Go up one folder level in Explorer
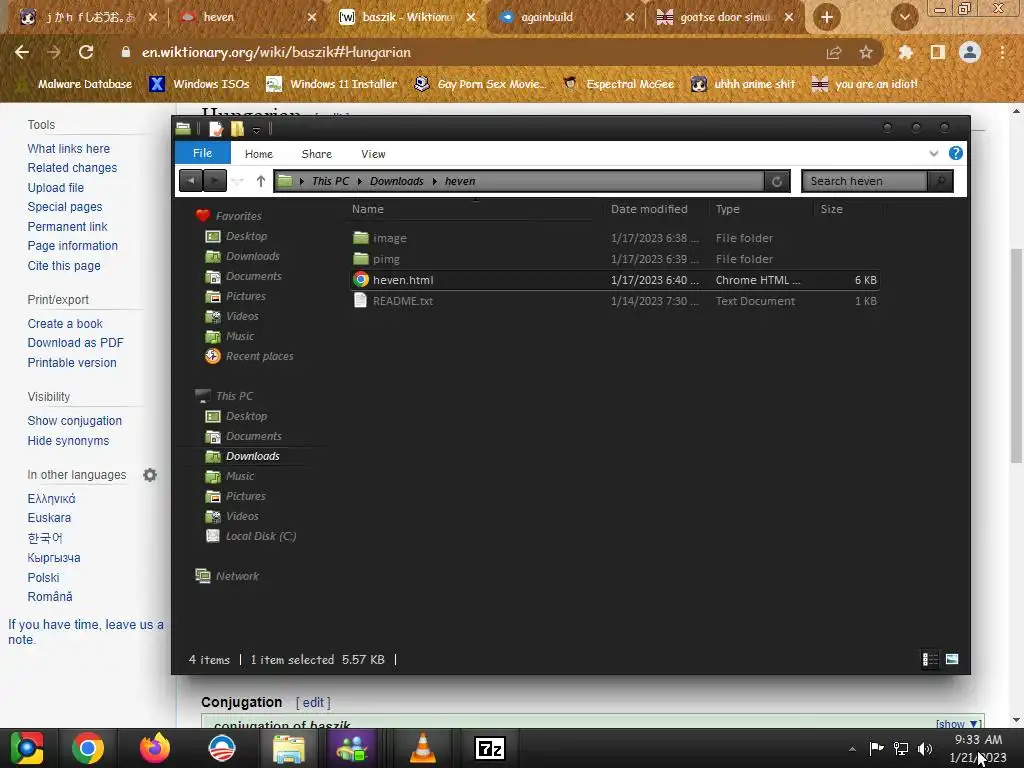 pos(261,181)
